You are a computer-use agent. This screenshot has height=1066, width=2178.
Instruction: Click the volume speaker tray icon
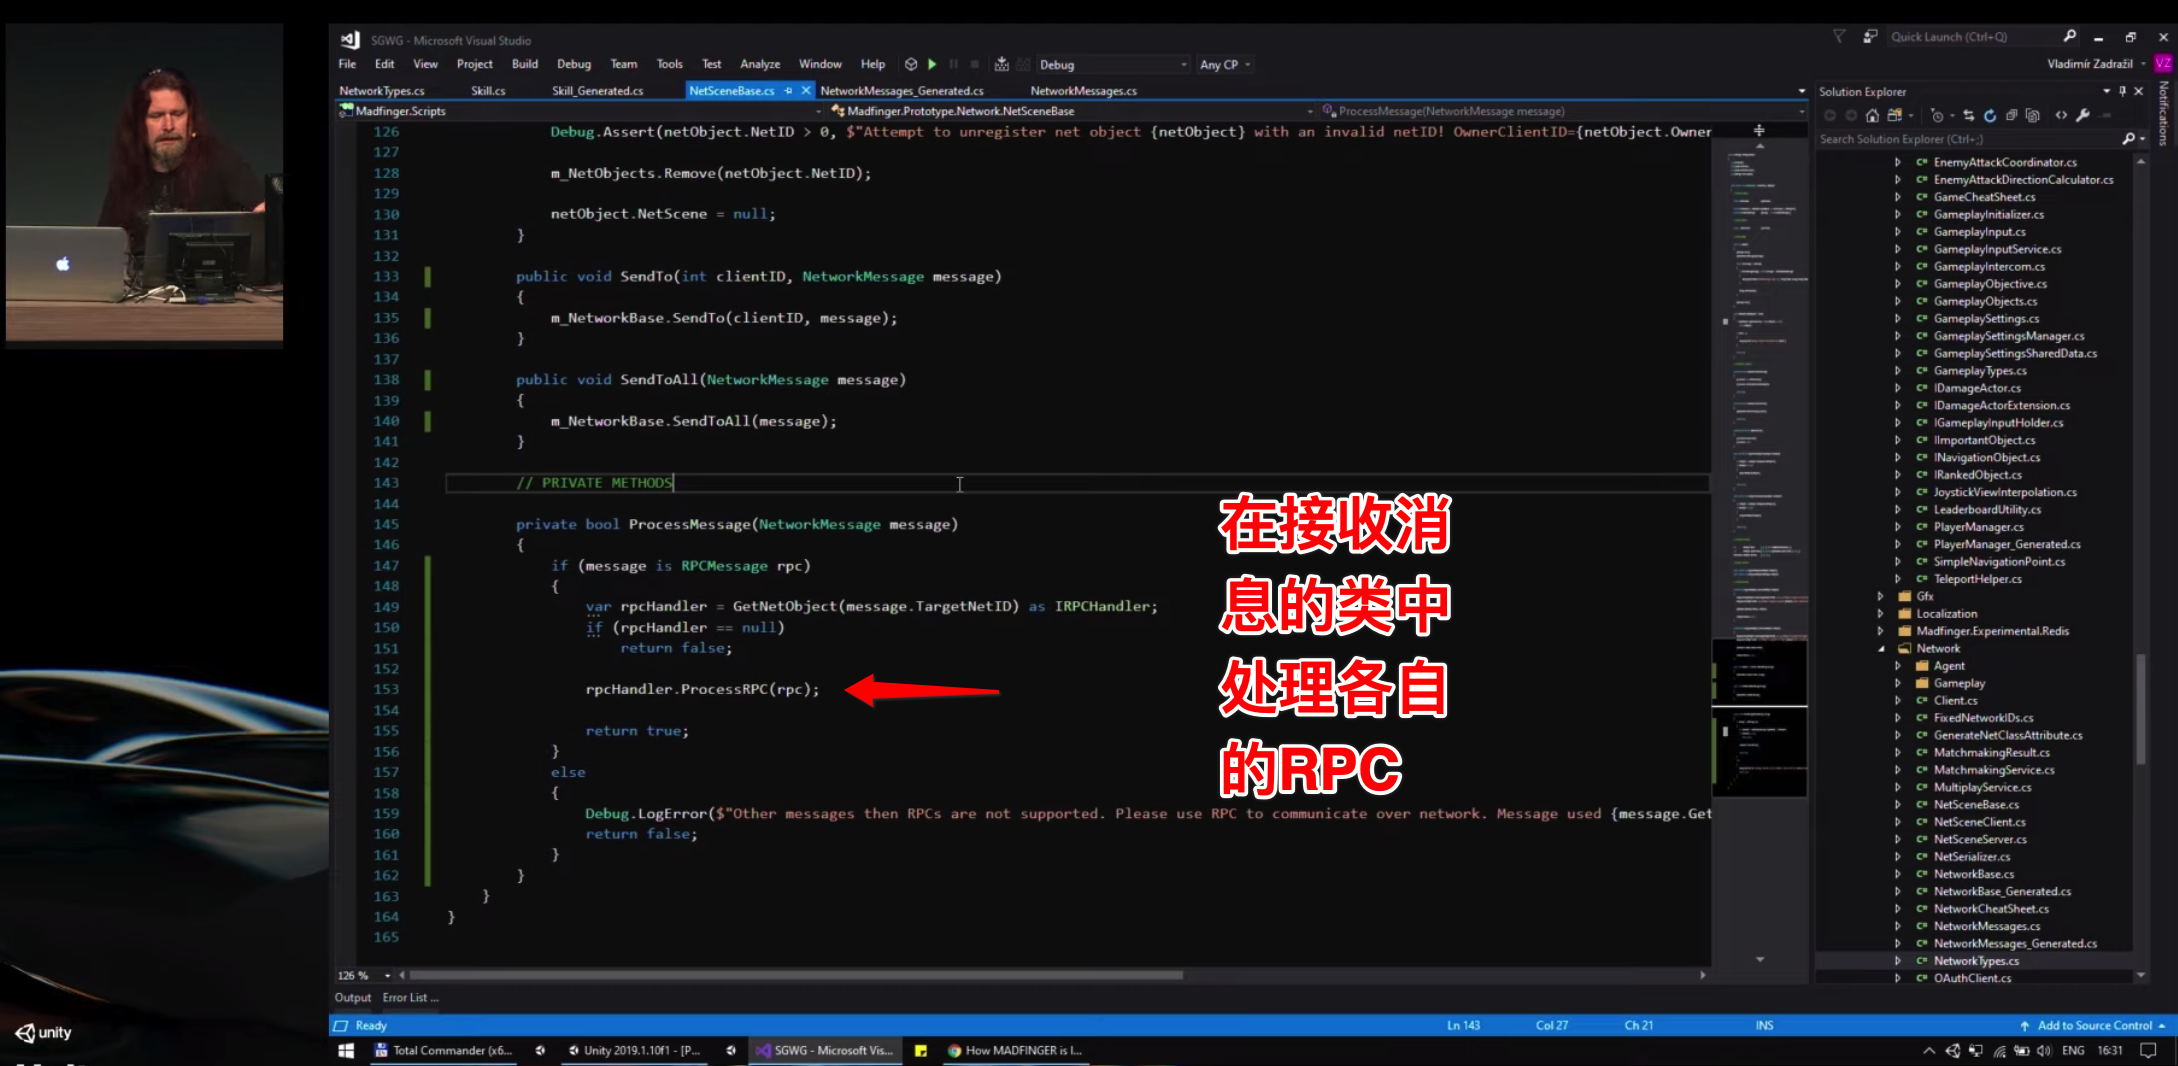tap(2043, 1050)
